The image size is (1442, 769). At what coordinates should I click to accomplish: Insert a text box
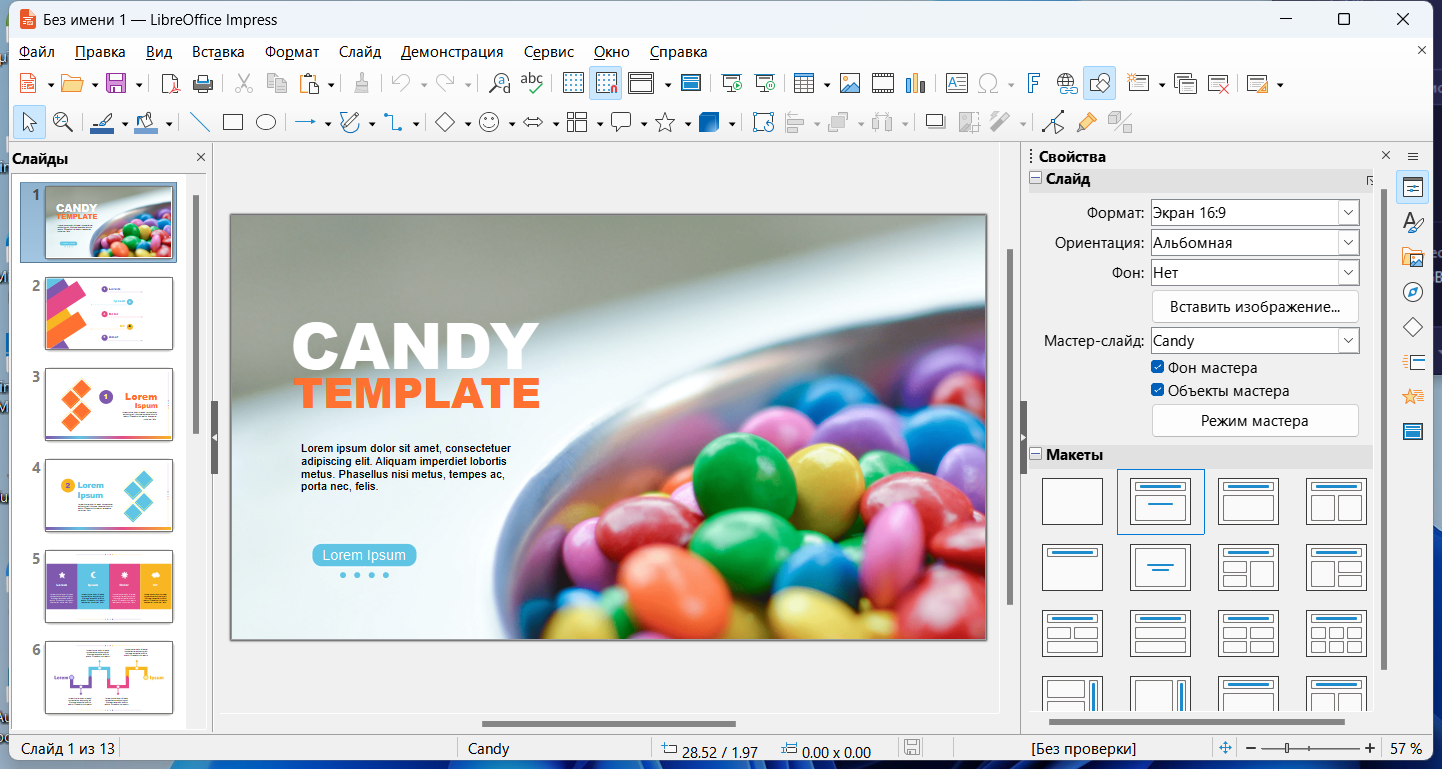coord(957,84)
